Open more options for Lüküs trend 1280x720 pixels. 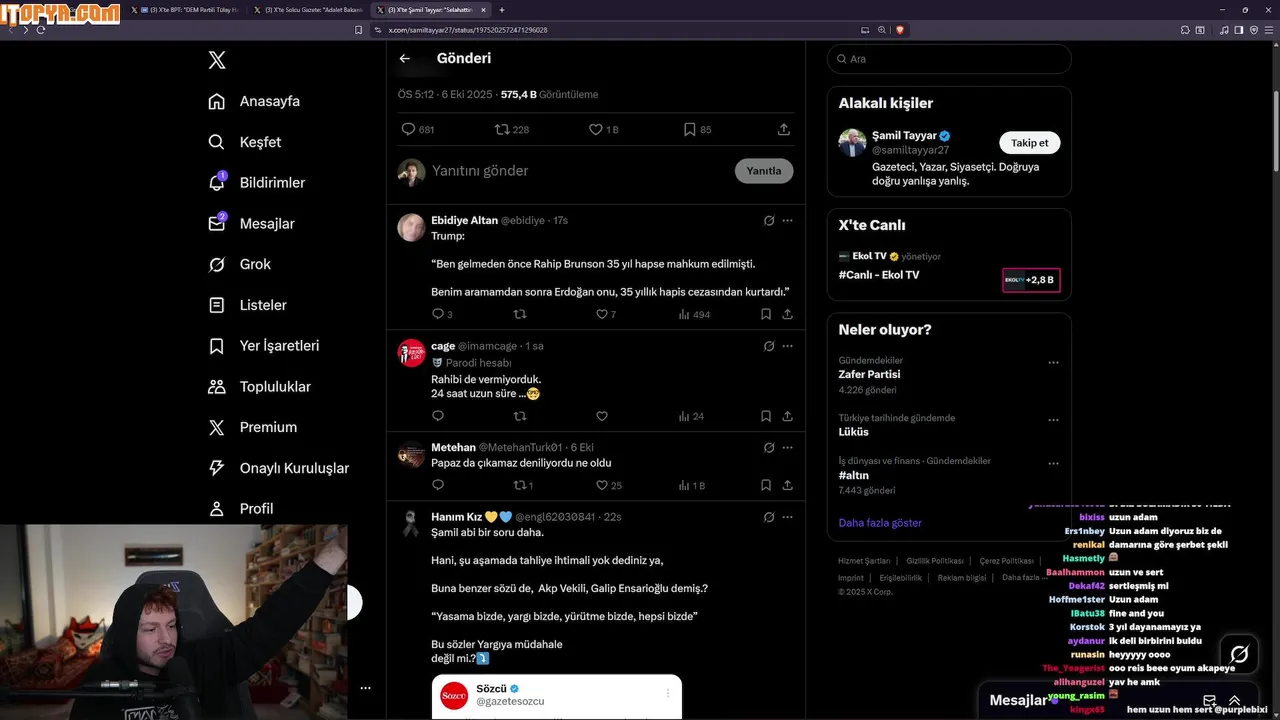(x=1053, y=421)
